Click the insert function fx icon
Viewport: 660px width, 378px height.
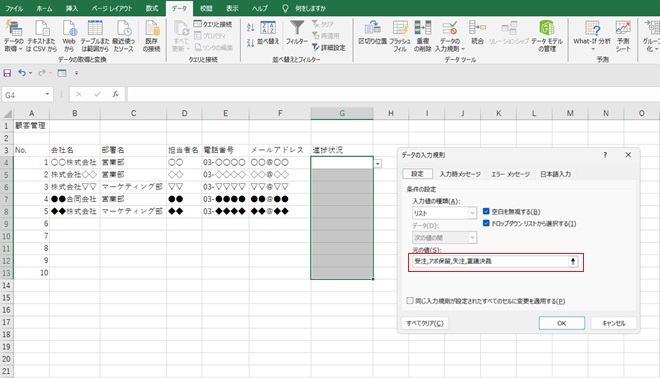tap(115, 94)
